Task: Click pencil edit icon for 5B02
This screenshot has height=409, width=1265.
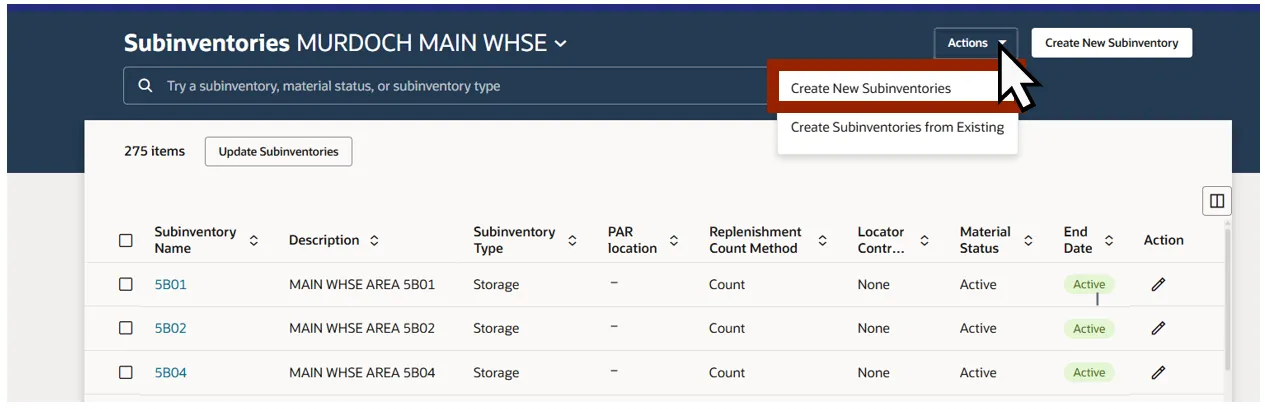Action: click(x=1158, y=328)
